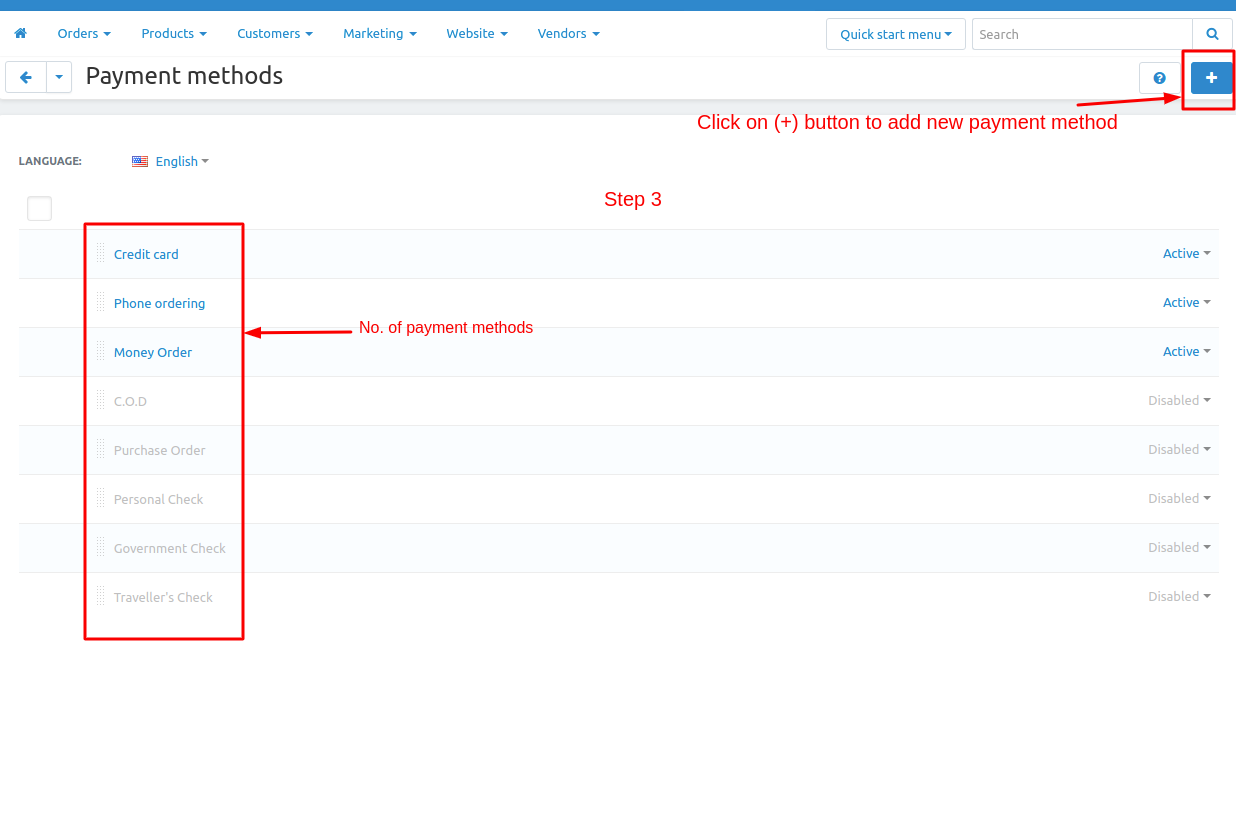Open the Disabled status dropdown for C.O.D
Image resolution: width=1236 pixels, height=820 pixels.
click(1179, 401)
